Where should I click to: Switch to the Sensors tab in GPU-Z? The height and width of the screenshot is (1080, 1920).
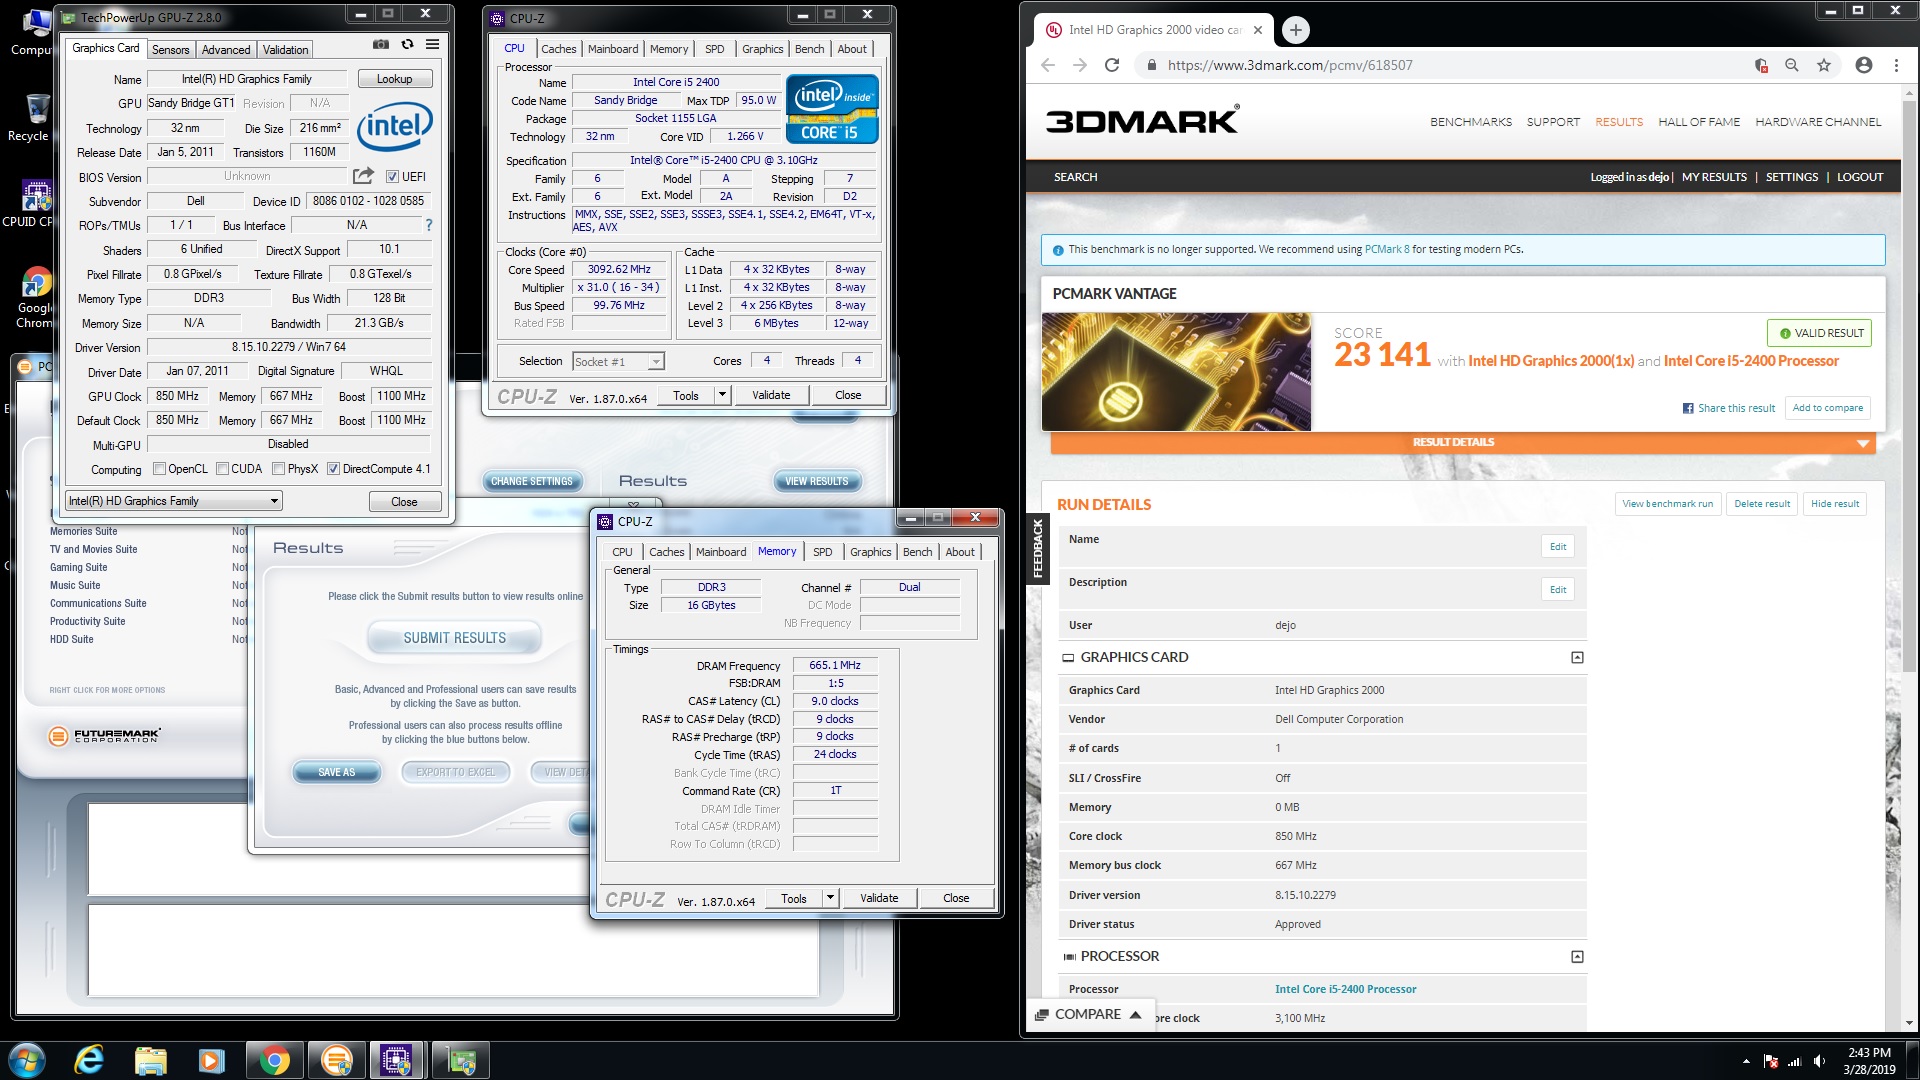170,50
